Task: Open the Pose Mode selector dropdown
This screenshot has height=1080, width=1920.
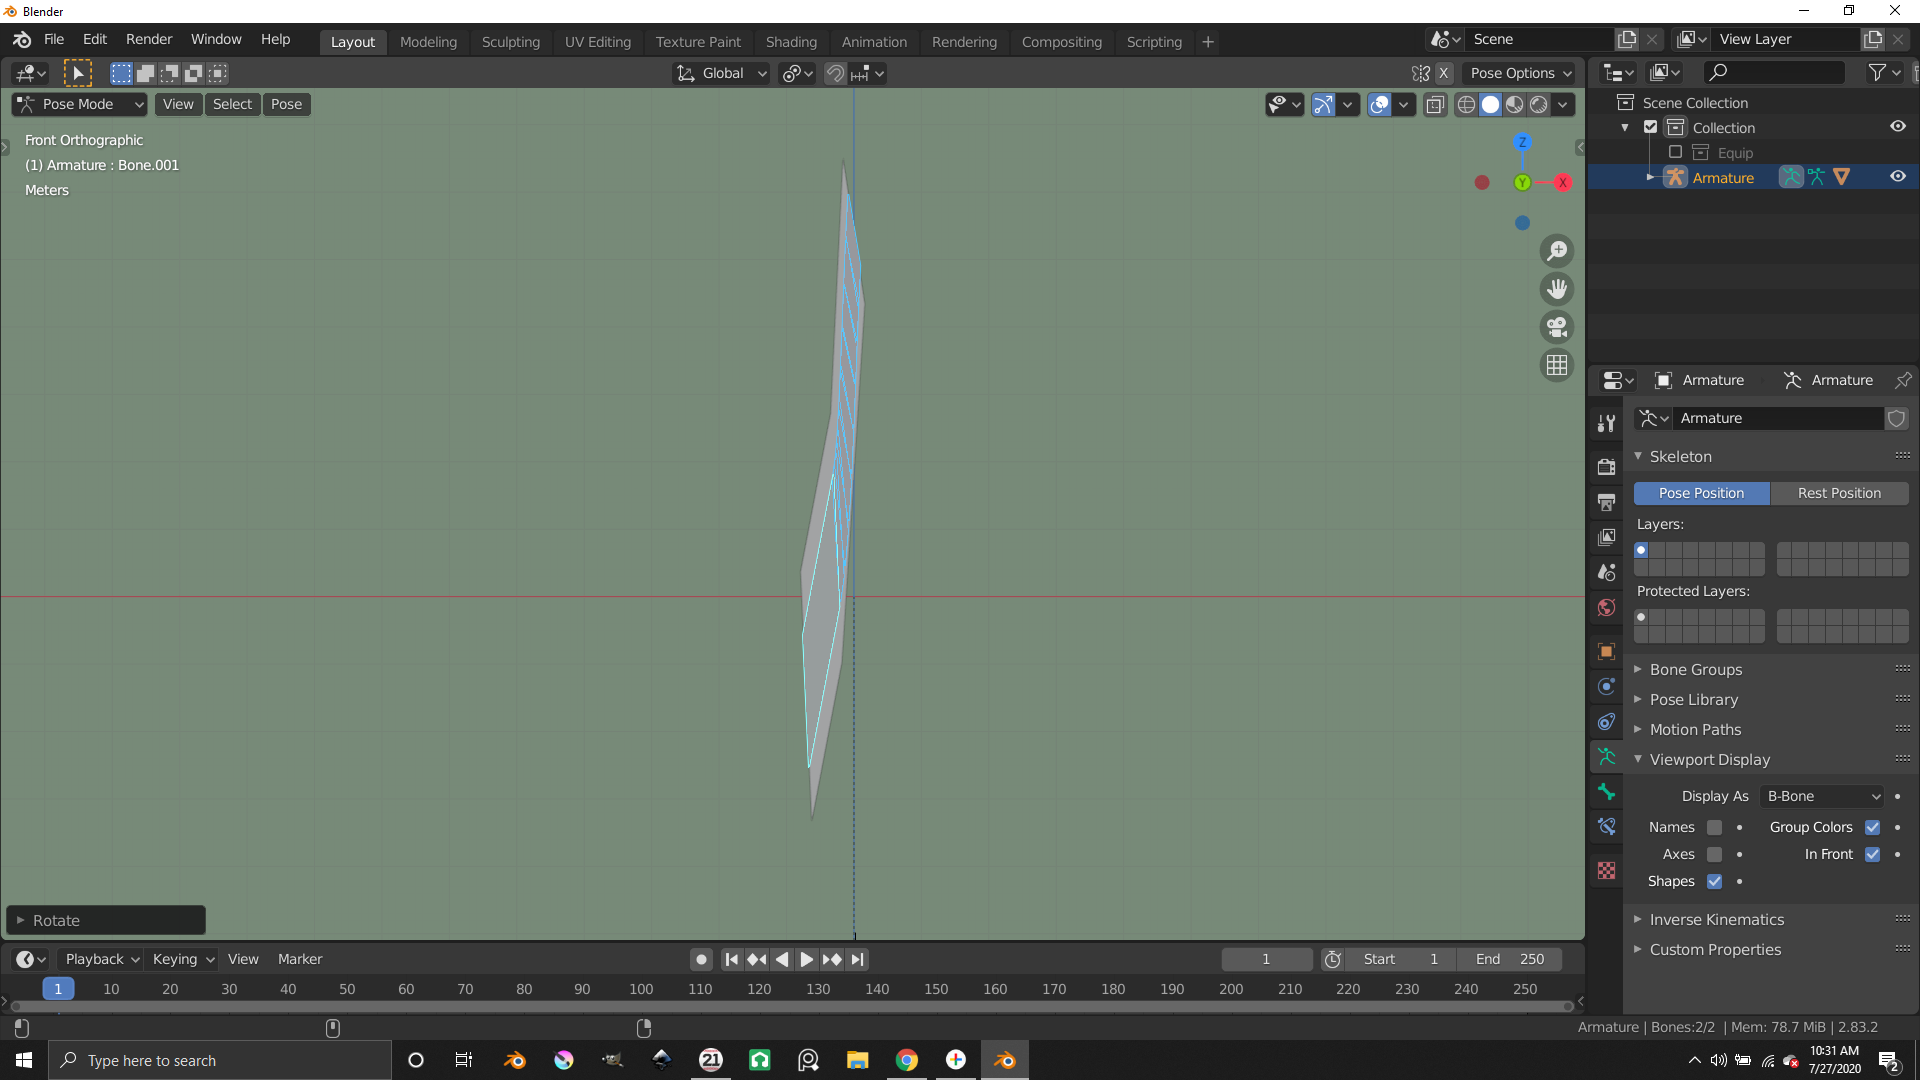Action: point(80,104)
